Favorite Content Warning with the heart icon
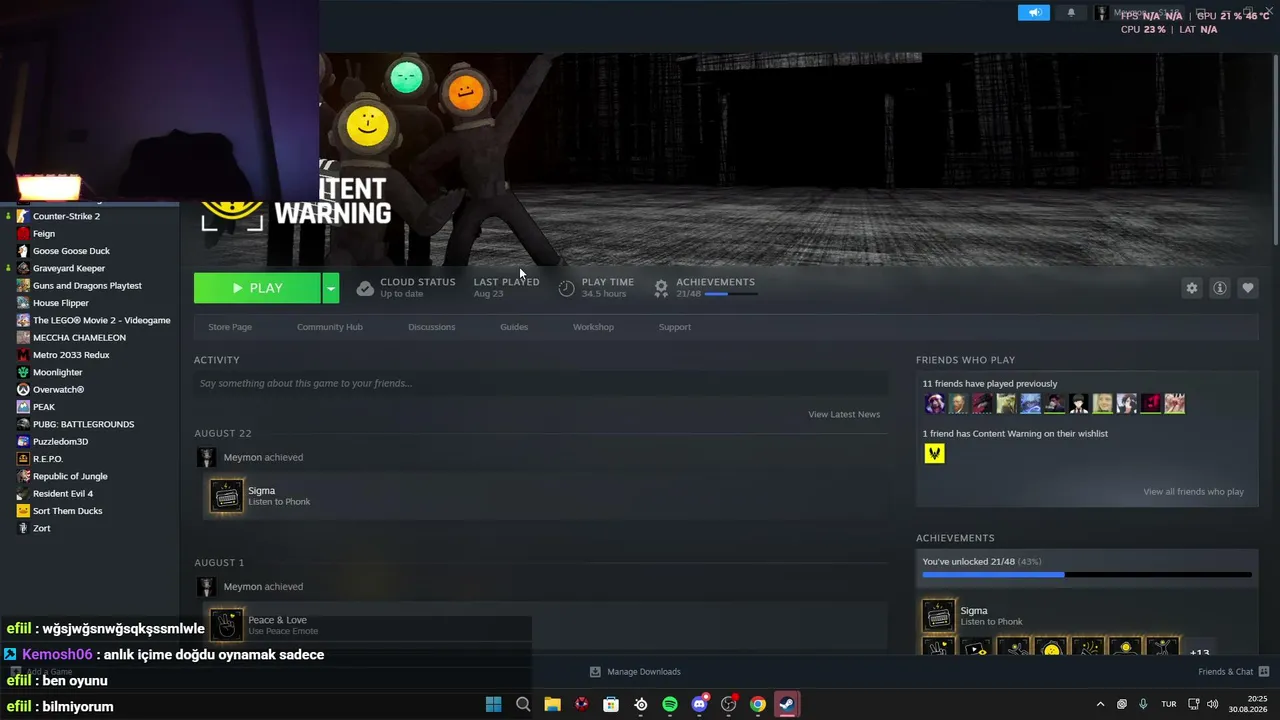This screenshot has height=720, width=1280. pos(1248,288)
